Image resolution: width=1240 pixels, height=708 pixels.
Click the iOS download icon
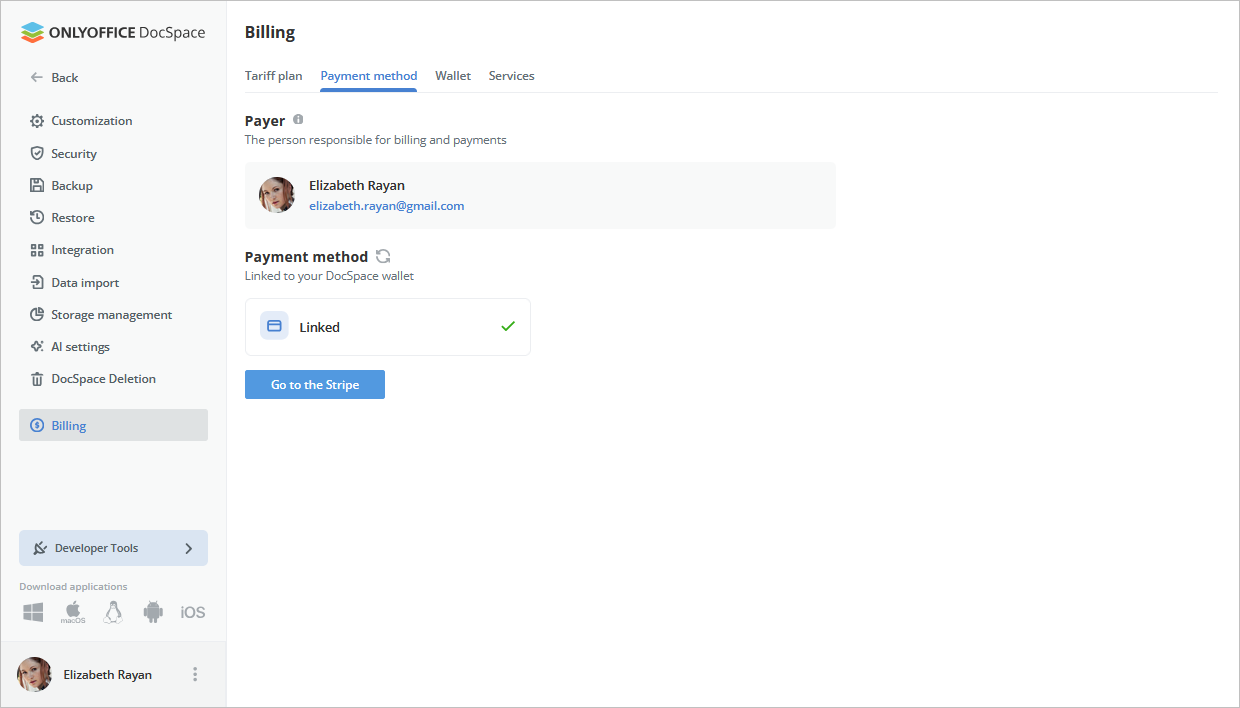pyautogui.click(x=193, y=612)
